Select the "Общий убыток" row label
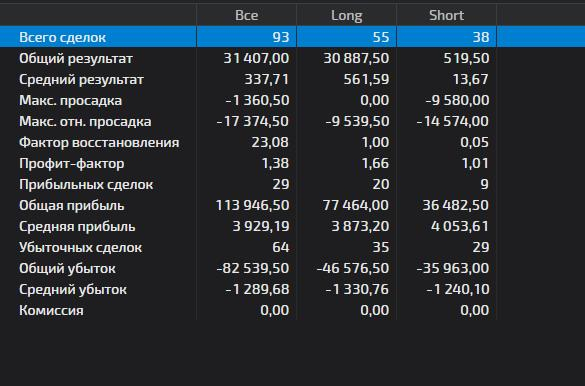 coord(68,269)
